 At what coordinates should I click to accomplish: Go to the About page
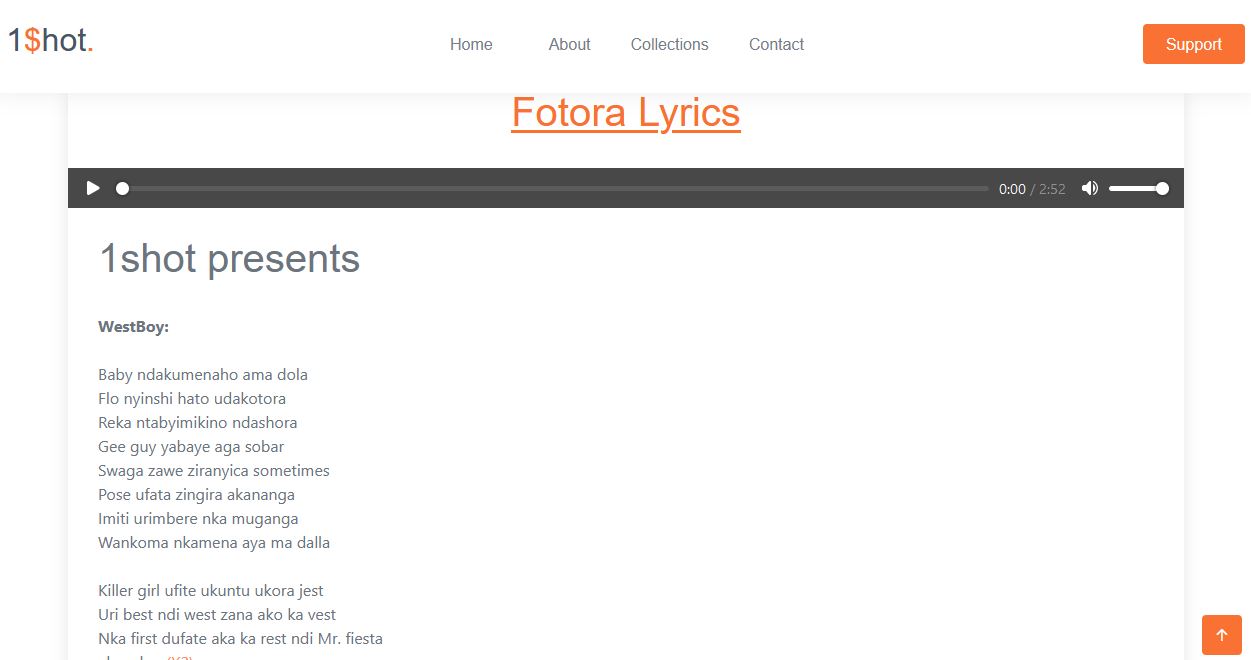569,44
